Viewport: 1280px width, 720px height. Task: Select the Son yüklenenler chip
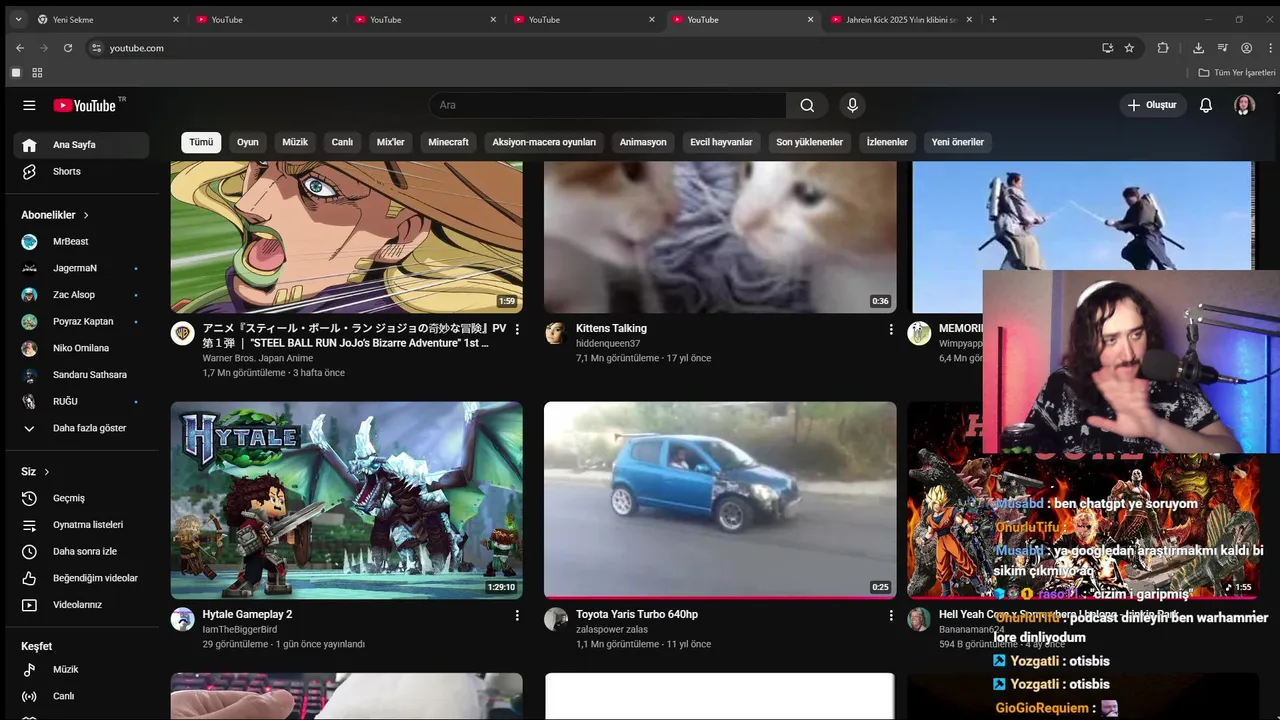[x=810, y=142]
